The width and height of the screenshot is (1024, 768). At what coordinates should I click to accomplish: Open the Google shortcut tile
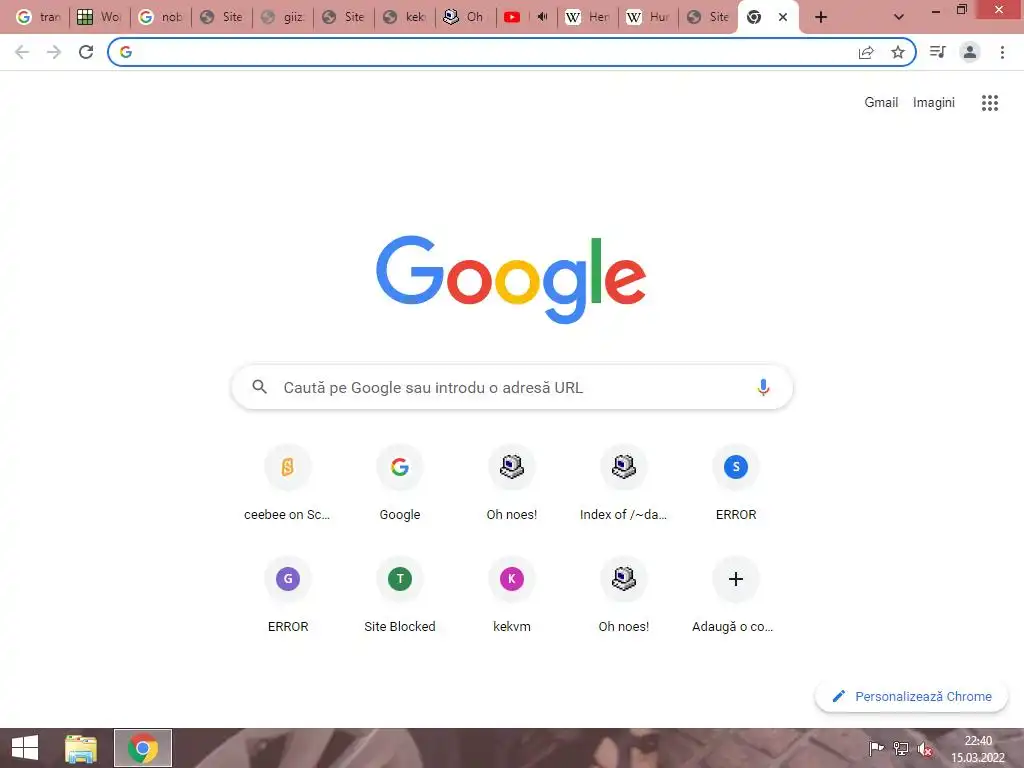pyautogui.click(x=400, y=483)
